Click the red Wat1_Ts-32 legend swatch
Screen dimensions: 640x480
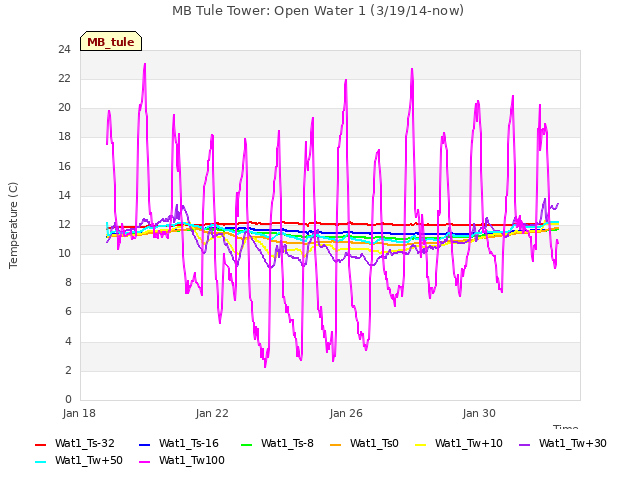point(40,444)
